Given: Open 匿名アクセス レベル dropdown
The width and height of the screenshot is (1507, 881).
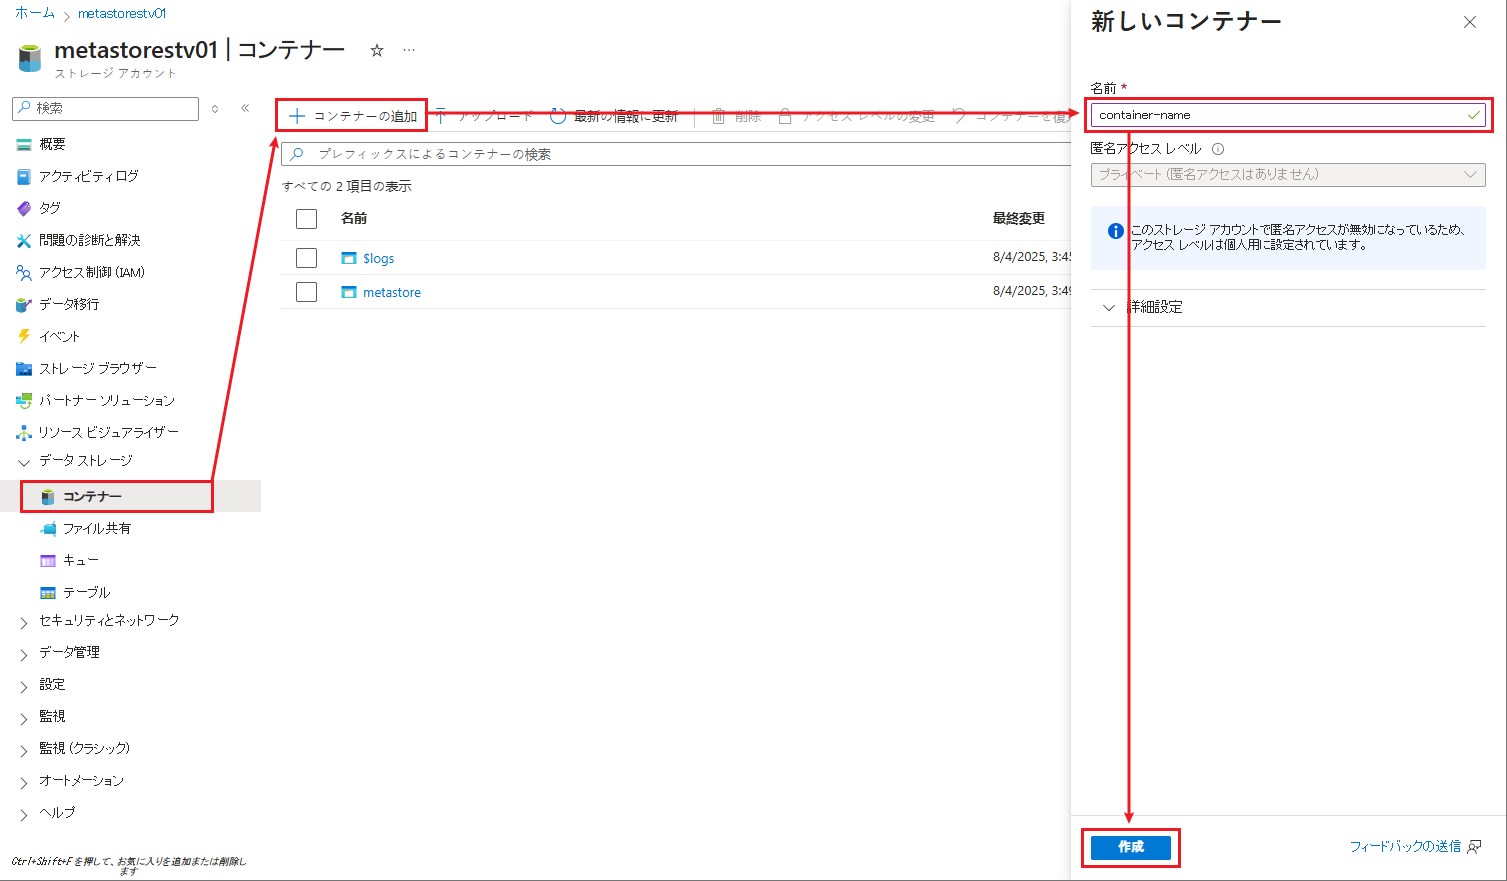Looking at the screenshot, I should (1288, 175).
